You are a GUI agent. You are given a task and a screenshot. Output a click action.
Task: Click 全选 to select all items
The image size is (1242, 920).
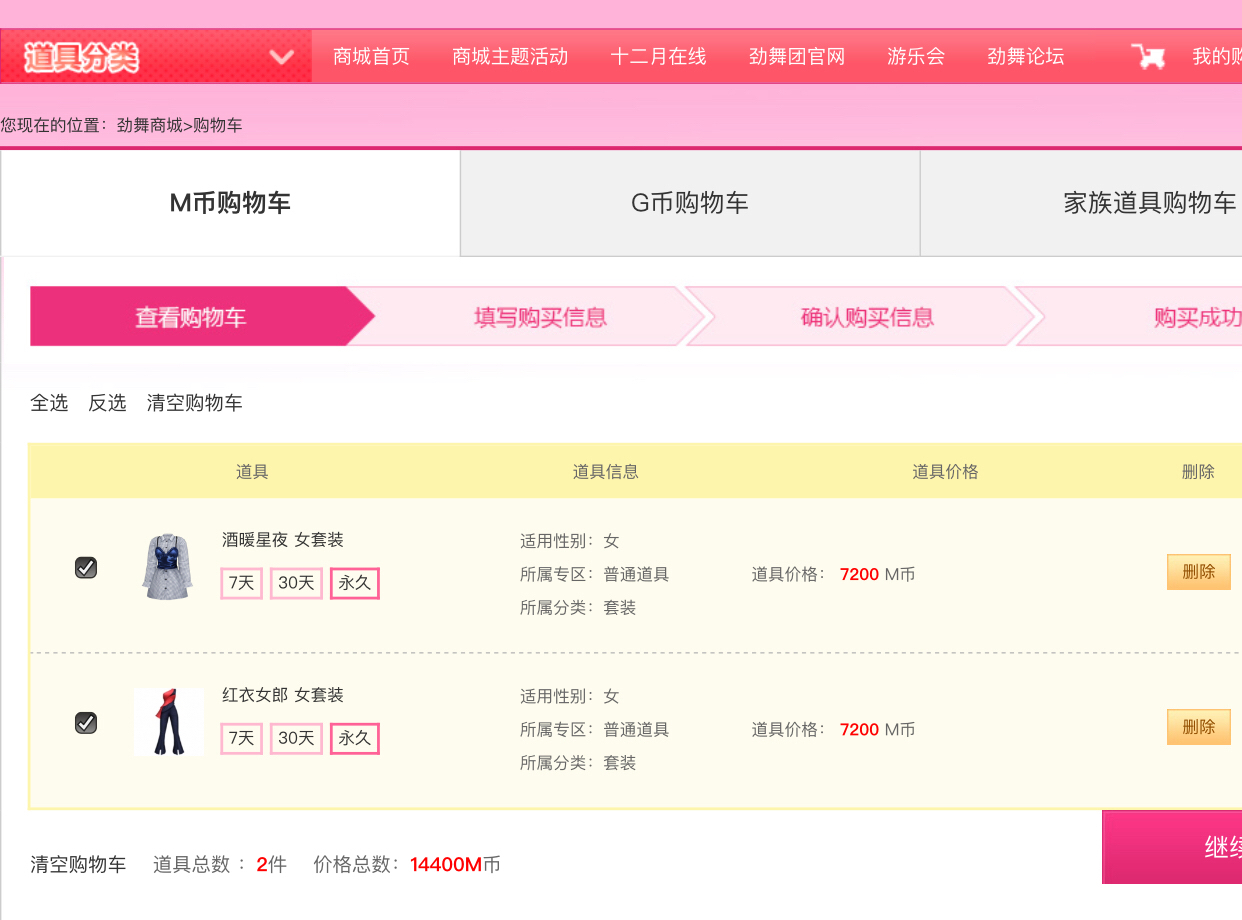tap(49, 403)
